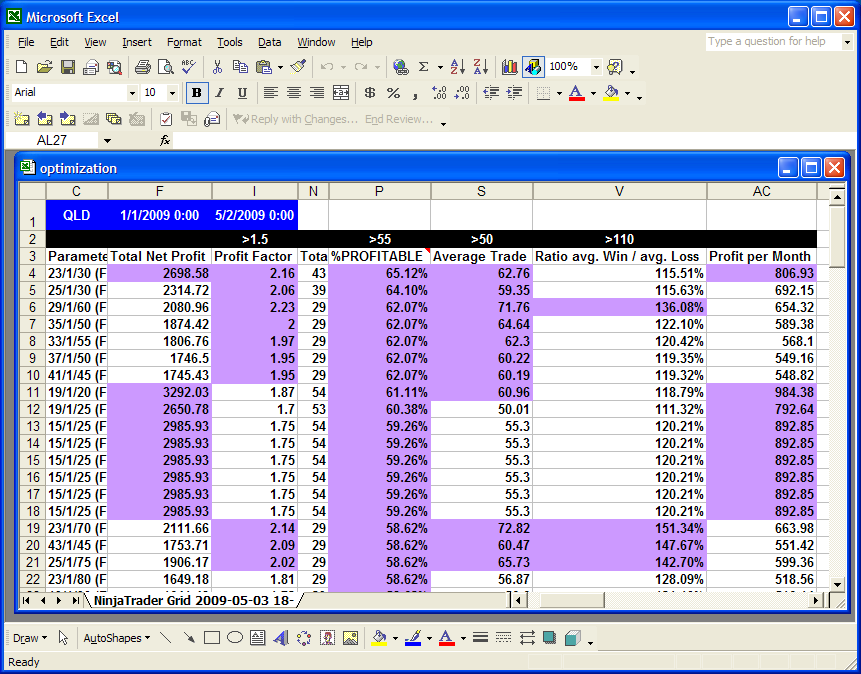
Task: Click the vertical scrollbar down arrow
Action: click(x=837, y=584)
